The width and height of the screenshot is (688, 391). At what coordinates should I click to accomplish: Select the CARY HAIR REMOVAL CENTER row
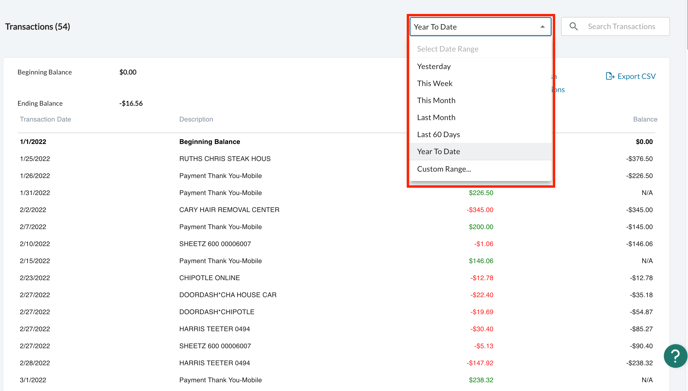[336, 210]
